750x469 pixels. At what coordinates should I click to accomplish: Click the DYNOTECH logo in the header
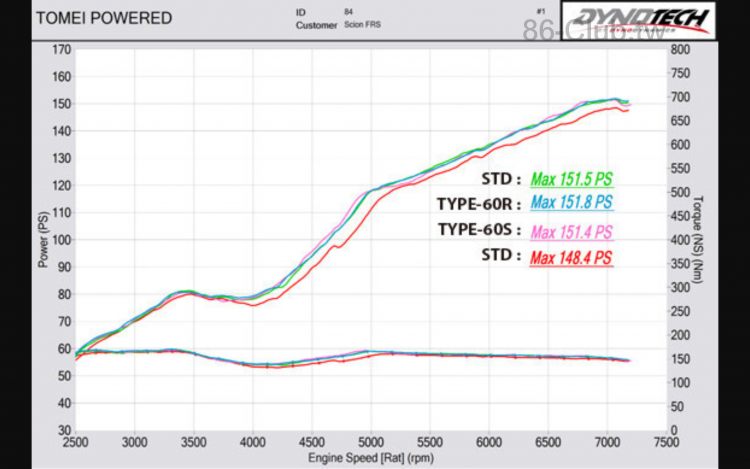coord(638,21)
